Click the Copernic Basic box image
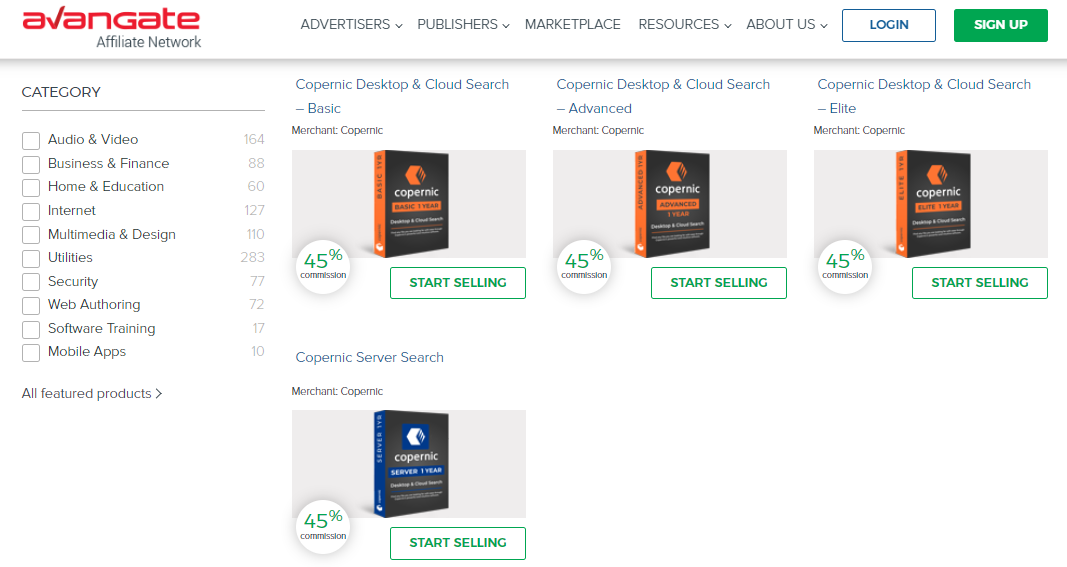The image size is (1067, 567). click(x=409, y=204)
